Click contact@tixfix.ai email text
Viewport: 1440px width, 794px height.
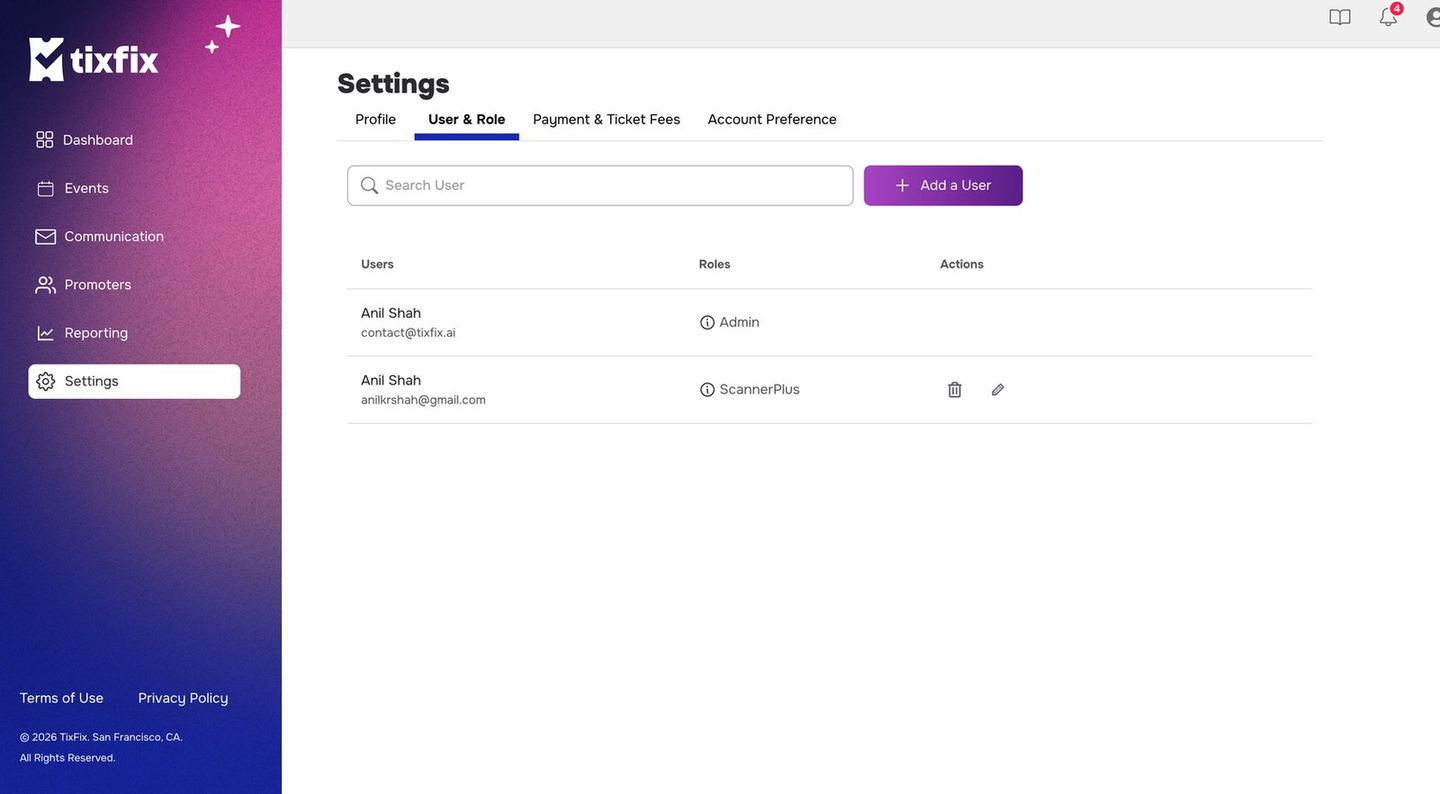[408, 333]
